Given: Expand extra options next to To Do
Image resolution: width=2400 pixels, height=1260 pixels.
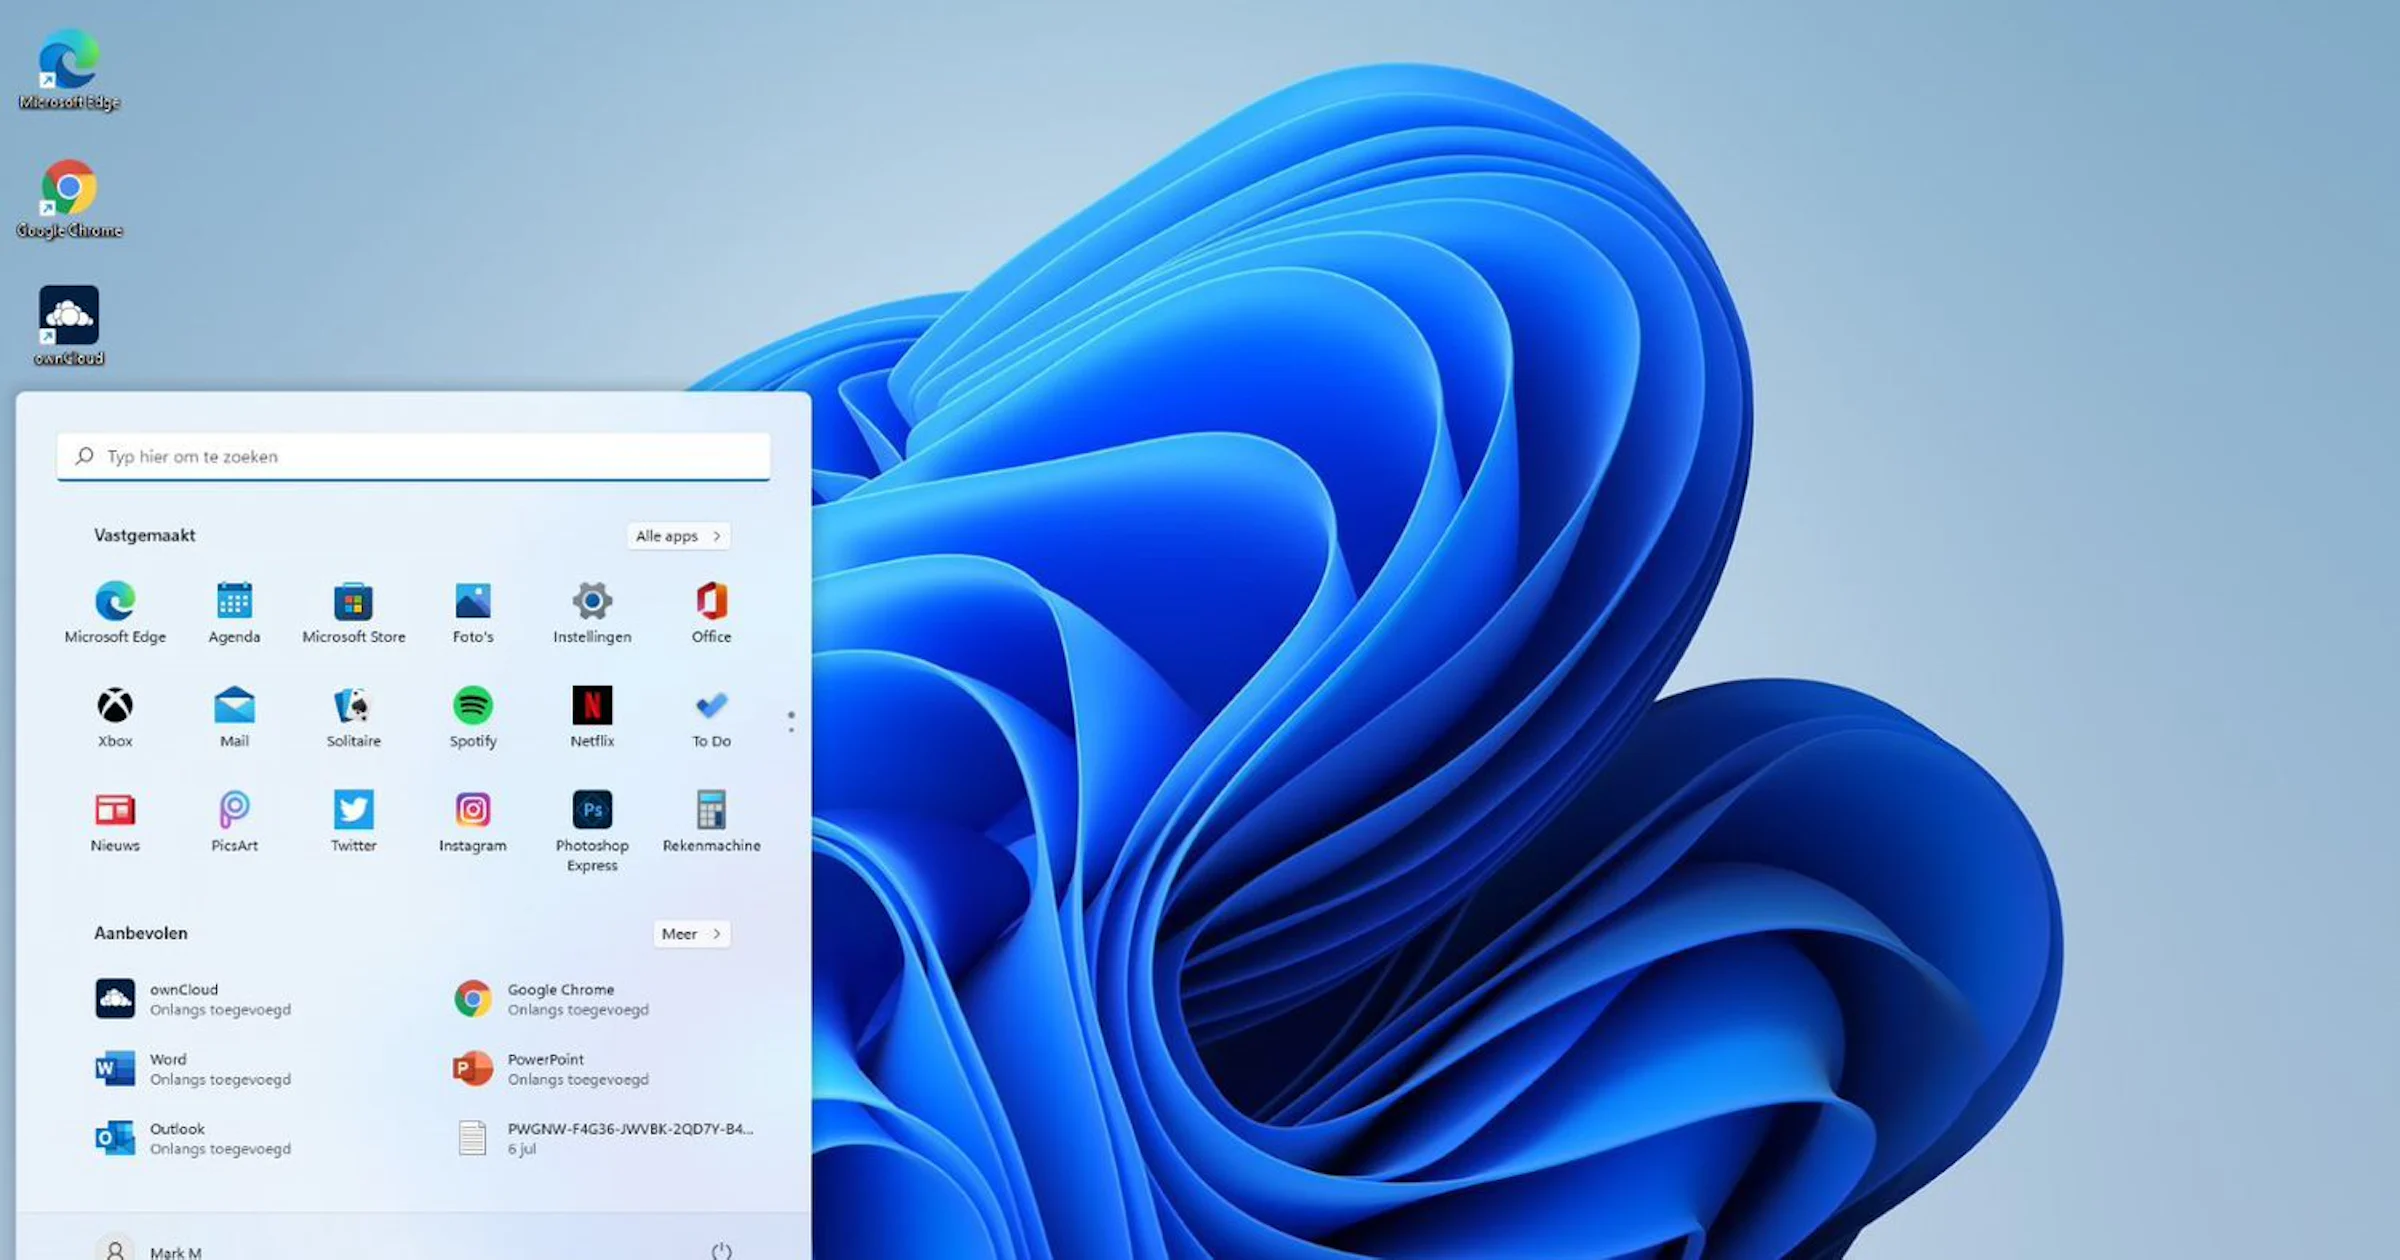Looking at the screenshot, I should (791, 718).
